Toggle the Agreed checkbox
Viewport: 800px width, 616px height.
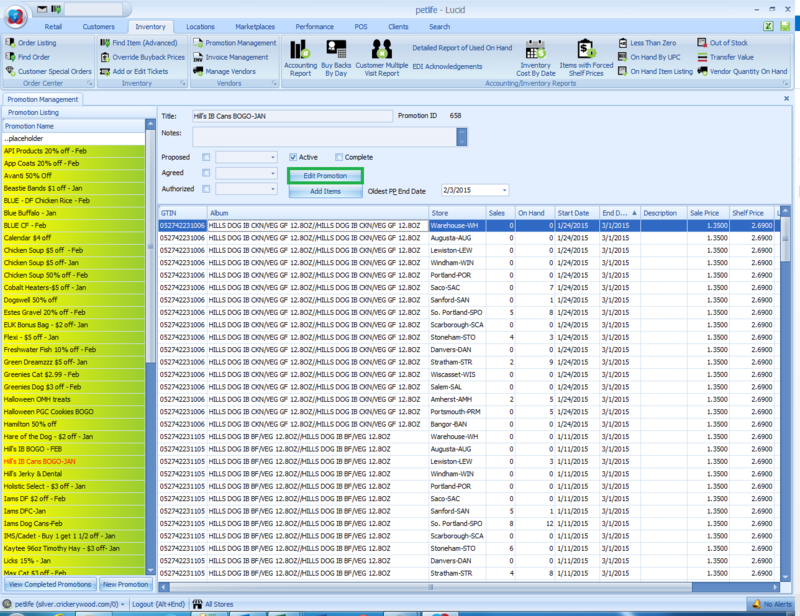[x=206, y=173]
